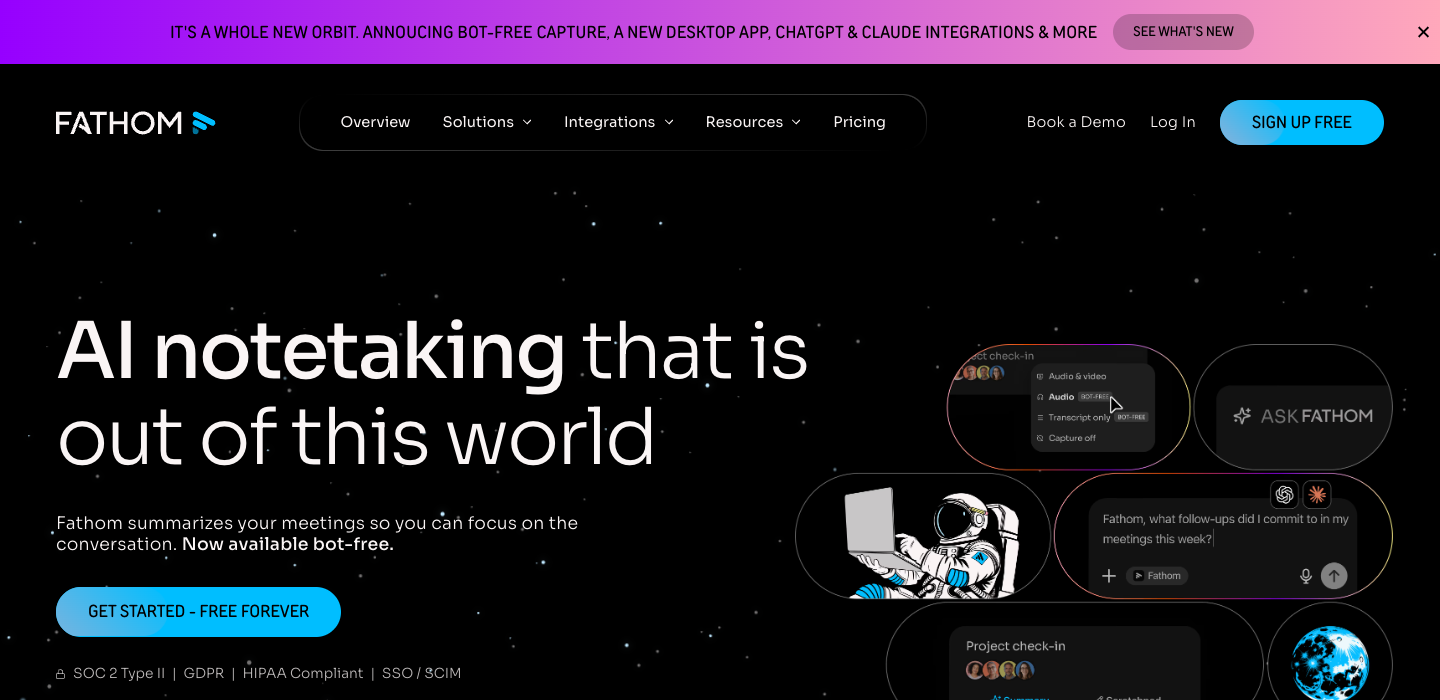
Task: Open the Overview nav item
Action: [x=375, y=122]
